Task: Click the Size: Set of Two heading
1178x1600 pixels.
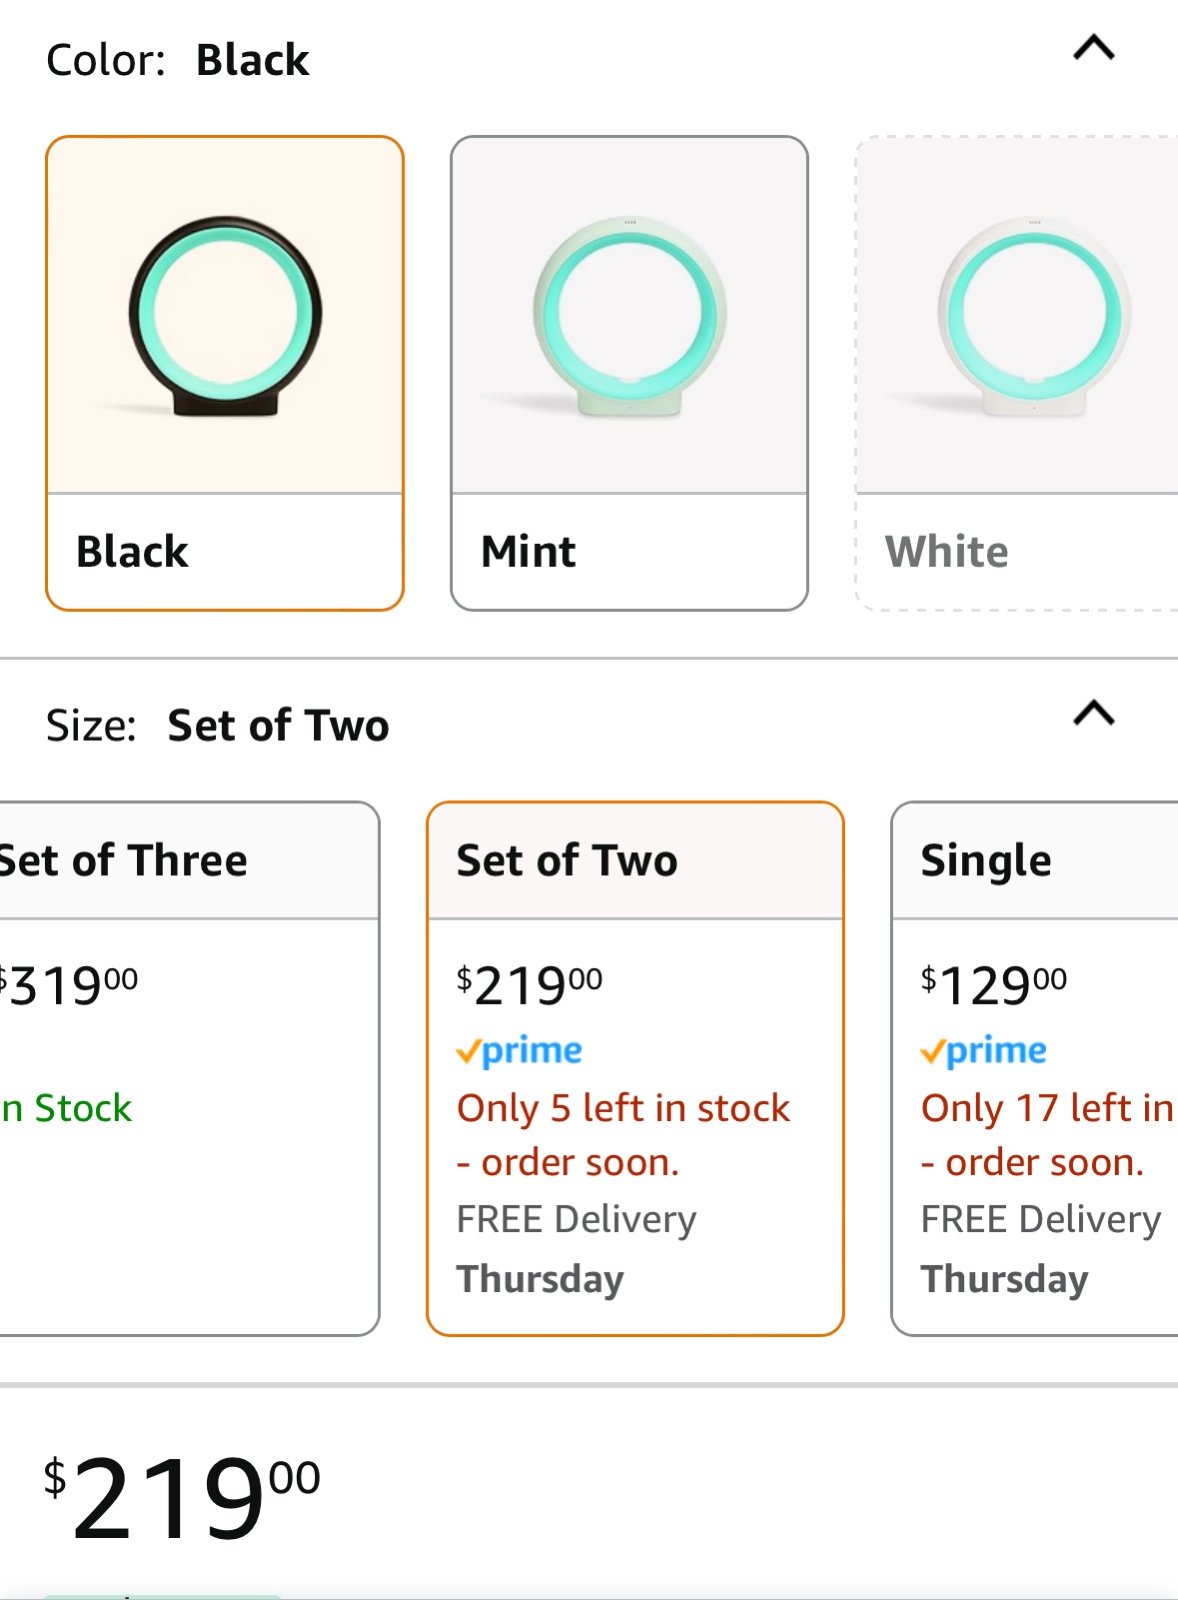Action: coord(218,725)
